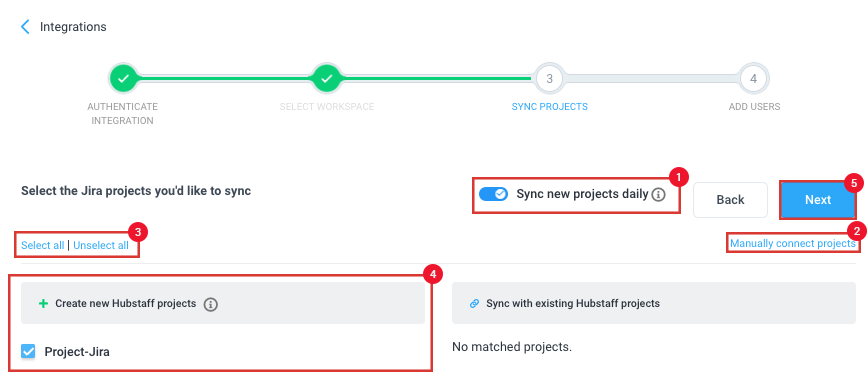Viewport: 867px width, 381px height.
Task: Click the Unselect all link
Action: (x=101, y=246)
